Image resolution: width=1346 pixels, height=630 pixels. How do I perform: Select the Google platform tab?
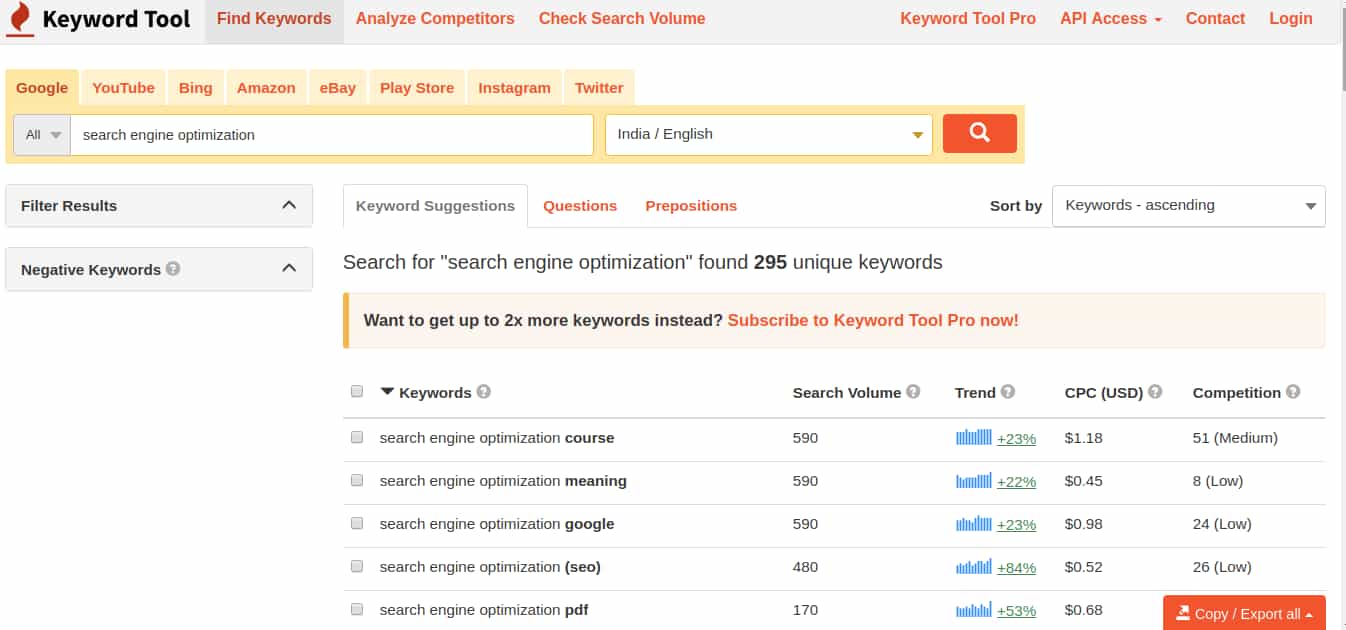42,87
